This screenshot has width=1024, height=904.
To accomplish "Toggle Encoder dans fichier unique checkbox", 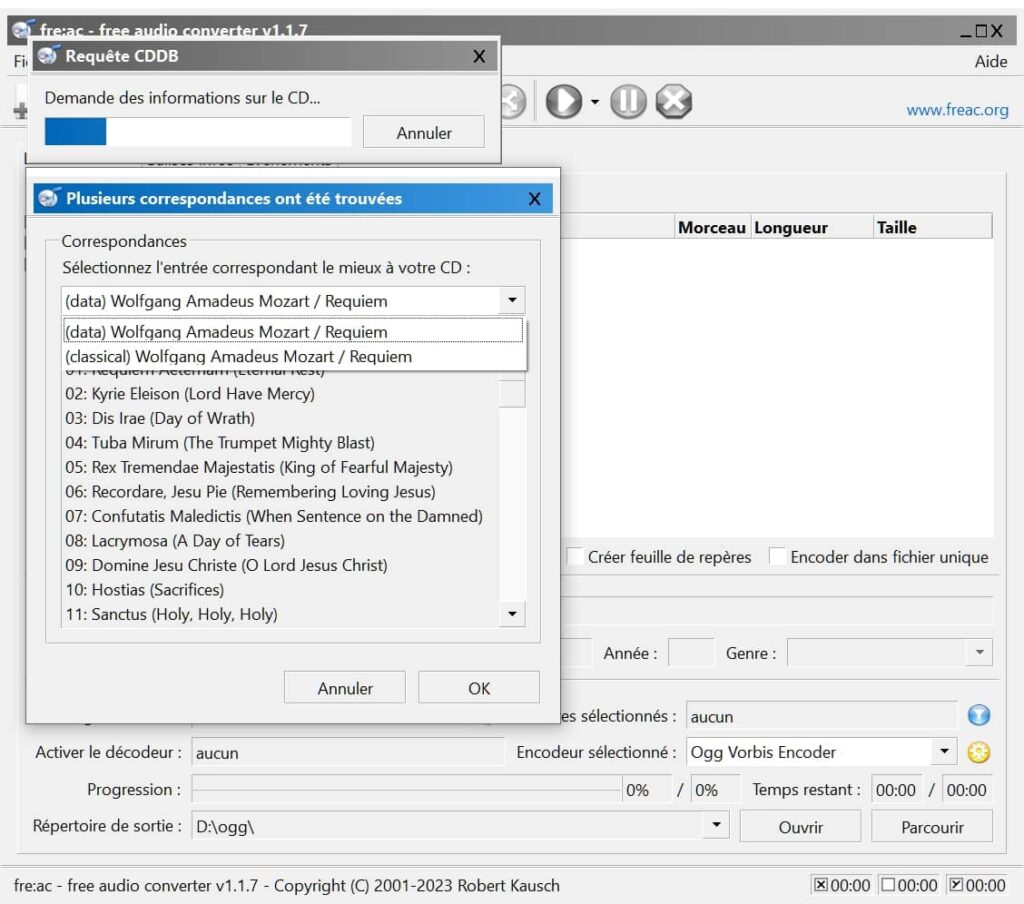I will pos(777,557).
